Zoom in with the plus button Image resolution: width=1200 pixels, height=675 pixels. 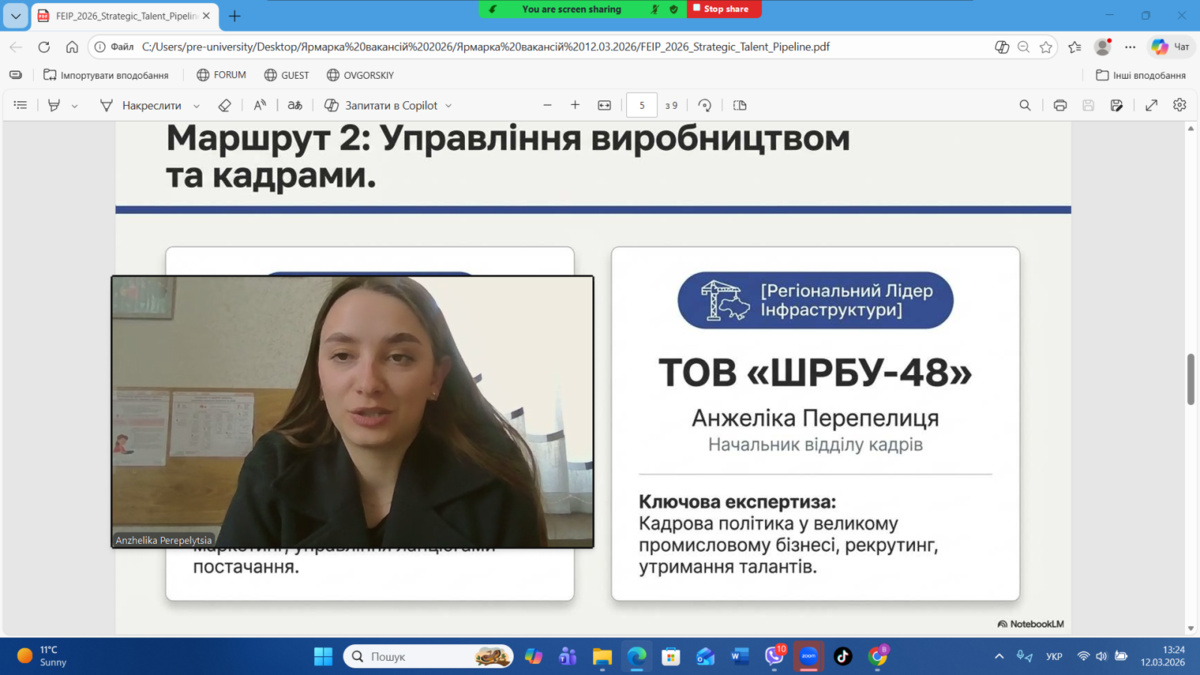point(575,105)
